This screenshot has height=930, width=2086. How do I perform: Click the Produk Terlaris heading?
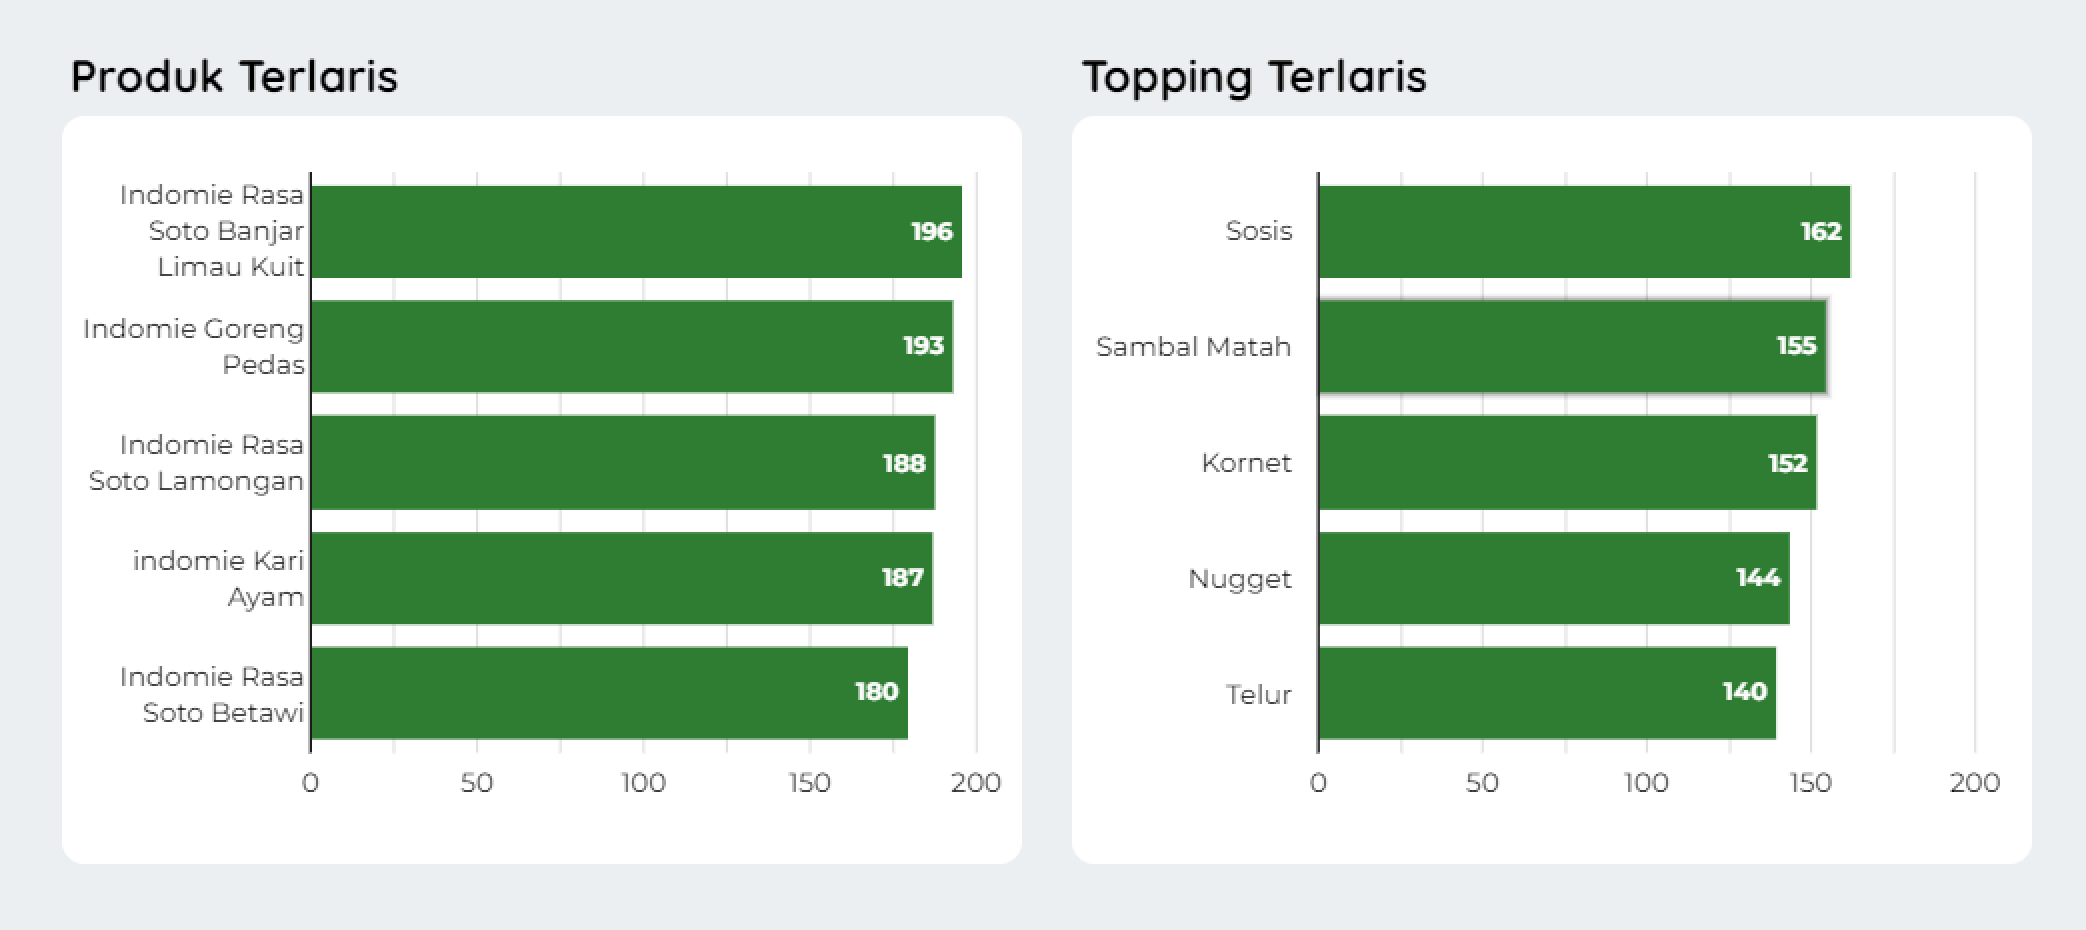pos(234,77)
